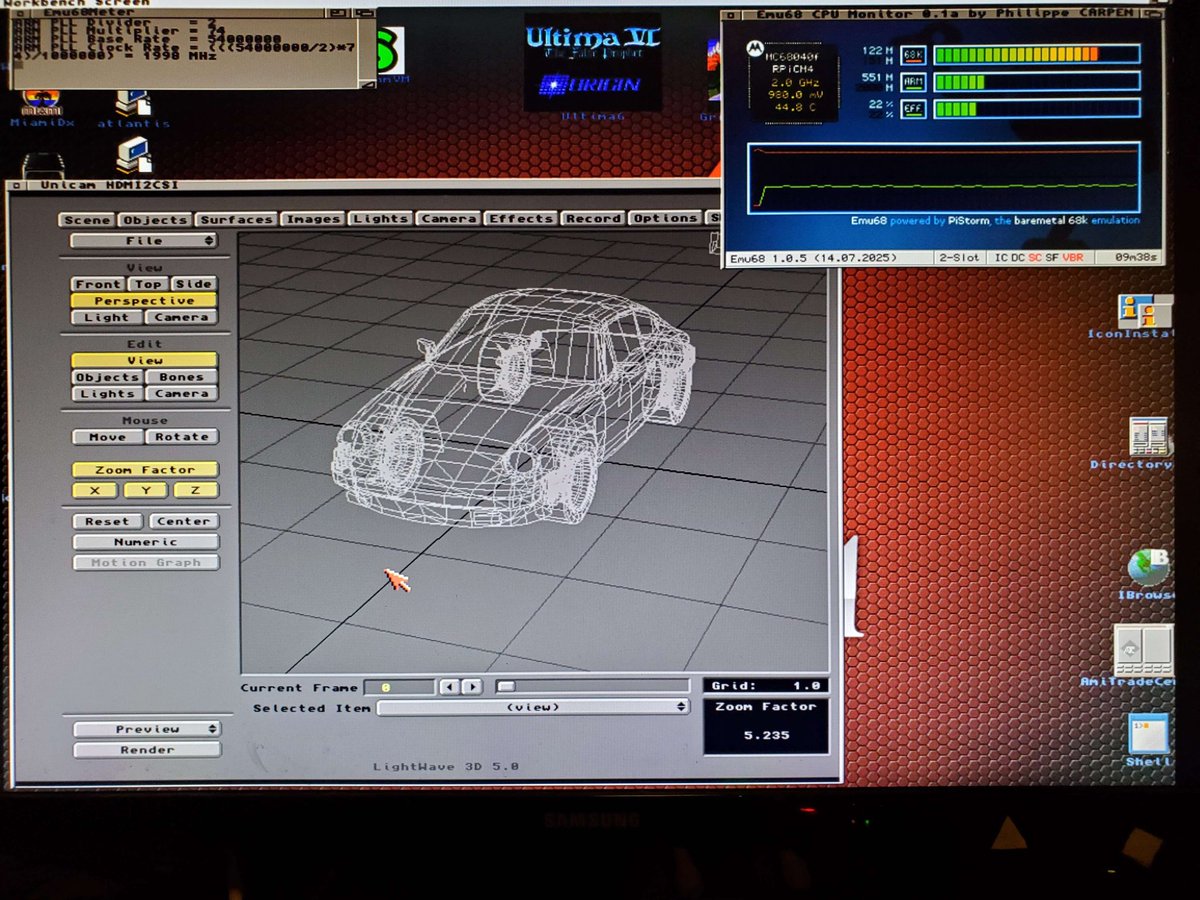Step to the next frame arrow
1200x900 pixels.
[472, 687]
